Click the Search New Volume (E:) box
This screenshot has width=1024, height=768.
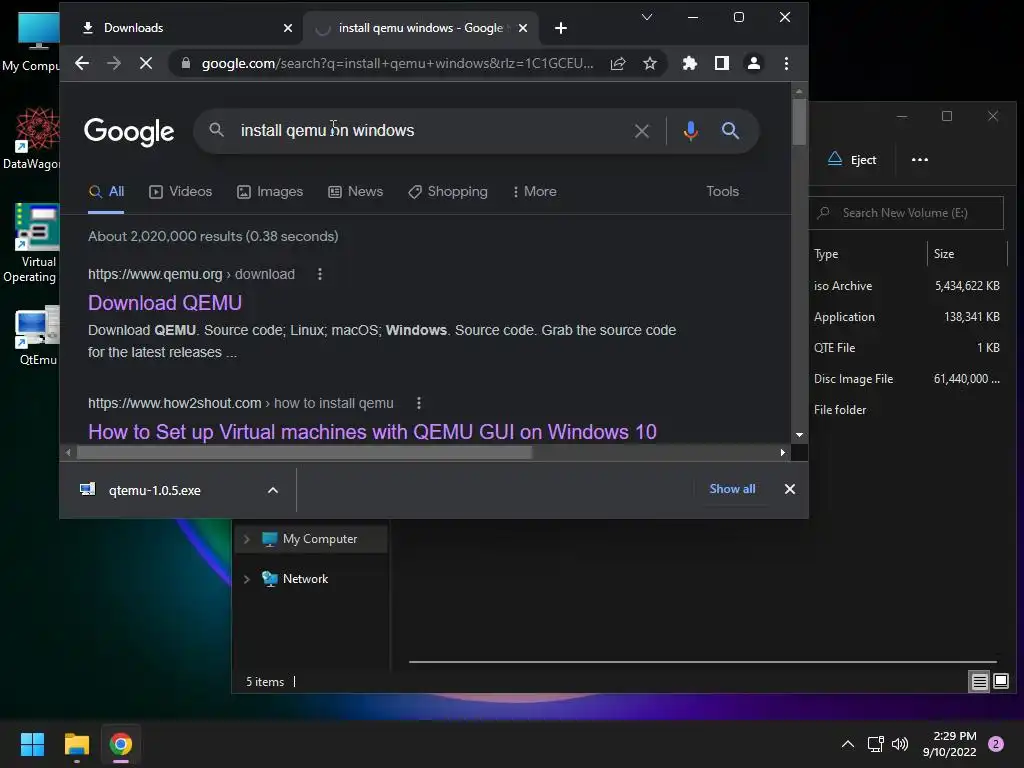(x=906, y=213)
